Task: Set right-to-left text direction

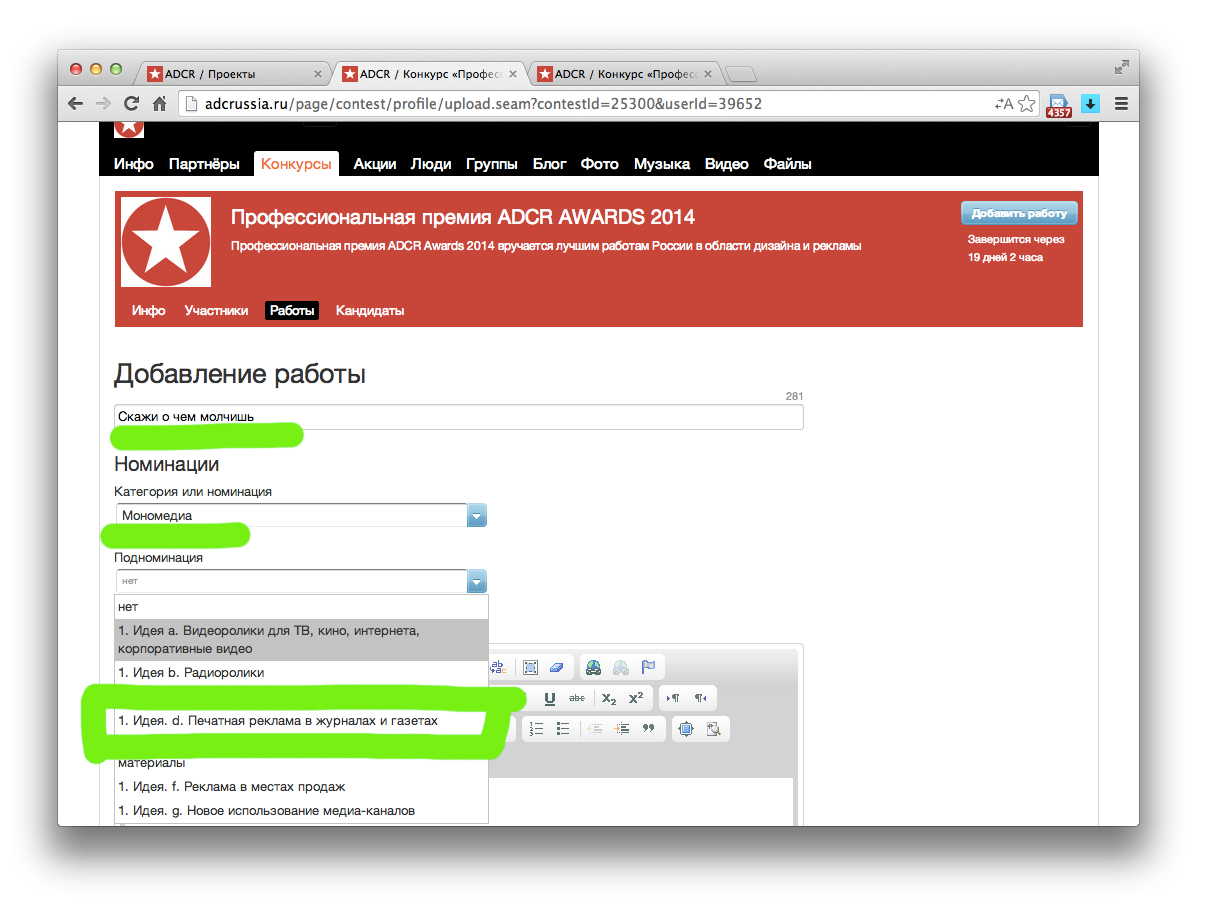Action: [700, 698]
